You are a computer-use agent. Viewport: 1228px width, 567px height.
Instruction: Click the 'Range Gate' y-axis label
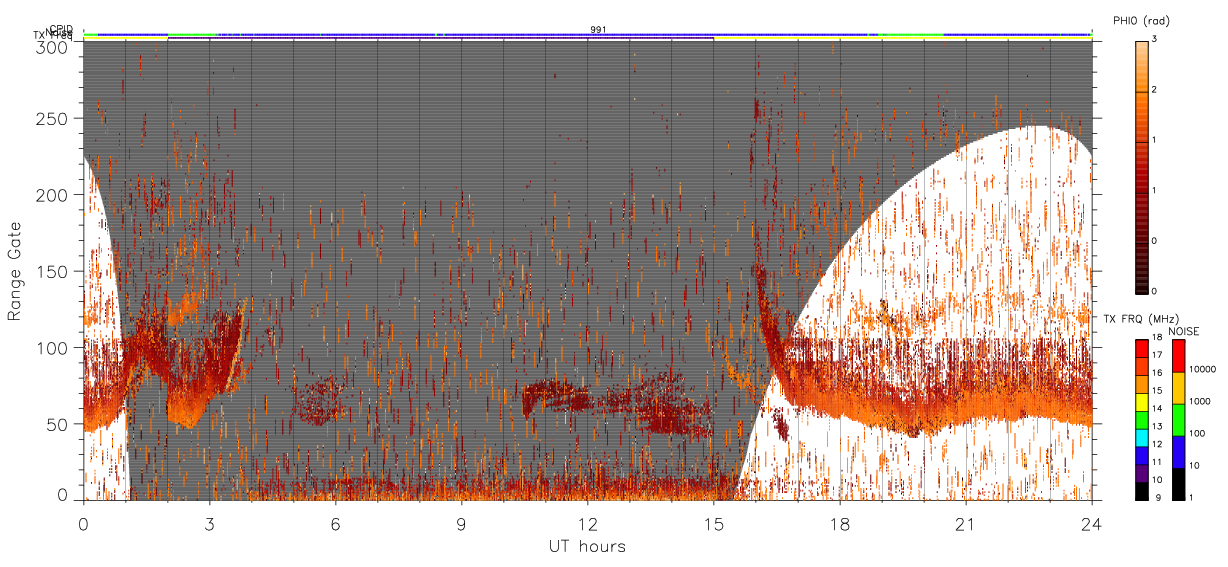point(15,271)
